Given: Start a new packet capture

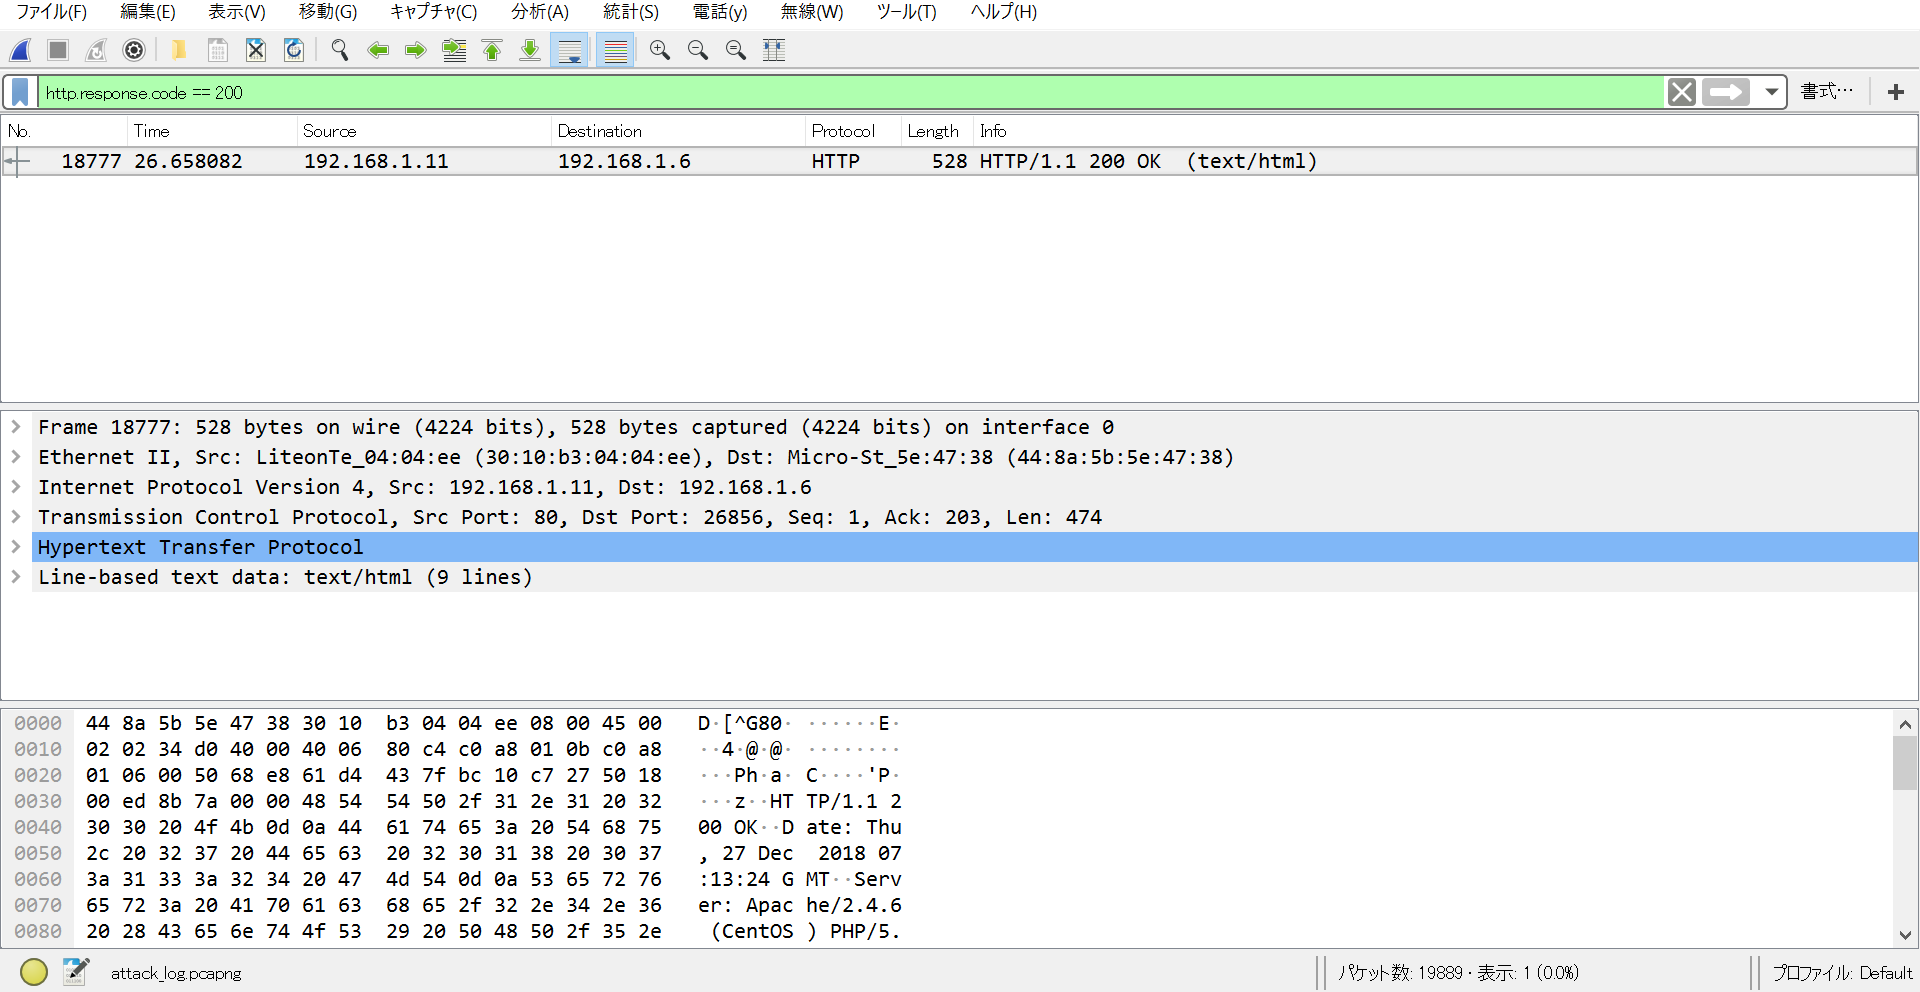Looking at the screenshot, I should point(18,50).
